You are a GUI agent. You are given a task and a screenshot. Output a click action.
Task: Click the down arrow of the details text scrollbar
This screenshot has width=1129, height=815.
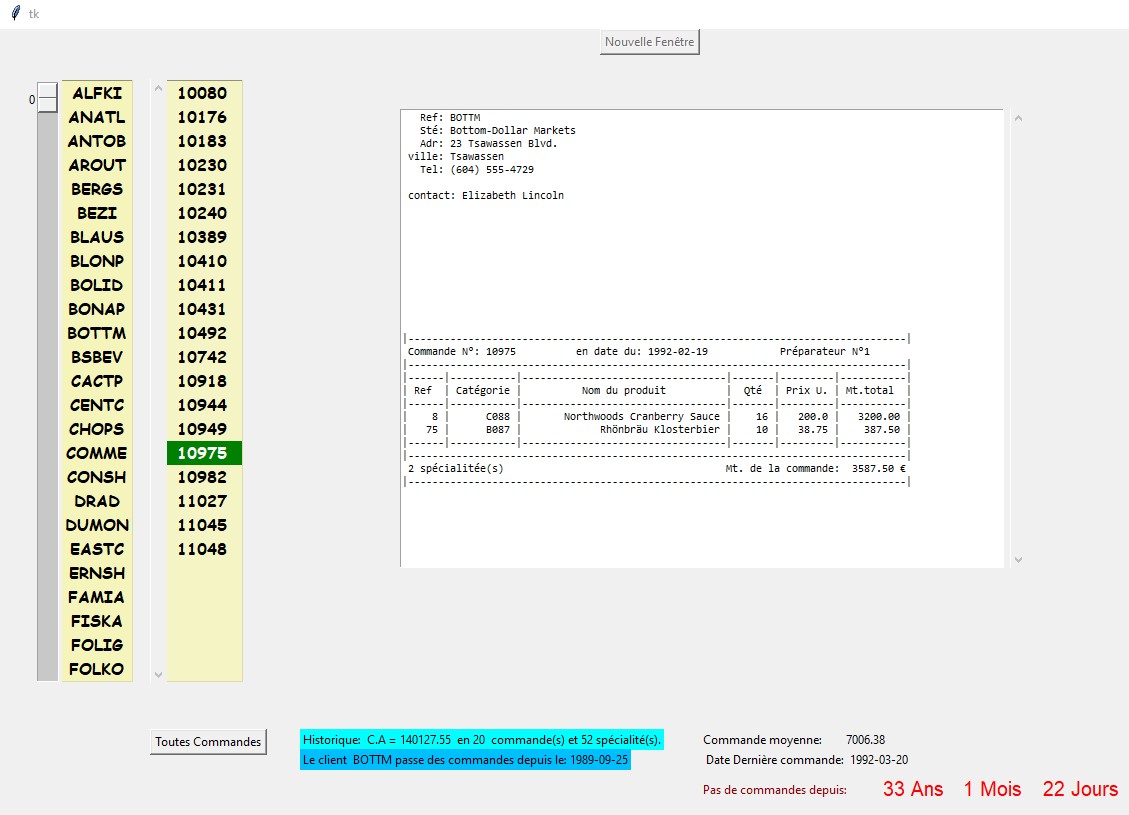point(1018,559)
